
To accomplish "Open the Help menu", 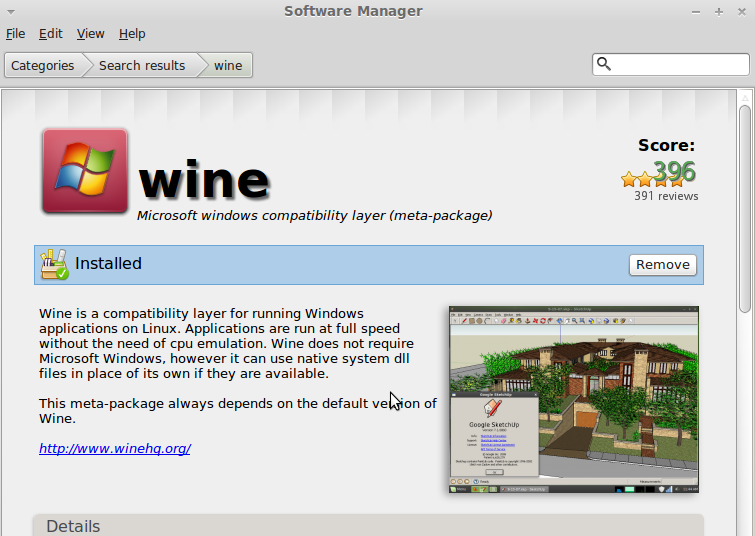I will 132,34.
